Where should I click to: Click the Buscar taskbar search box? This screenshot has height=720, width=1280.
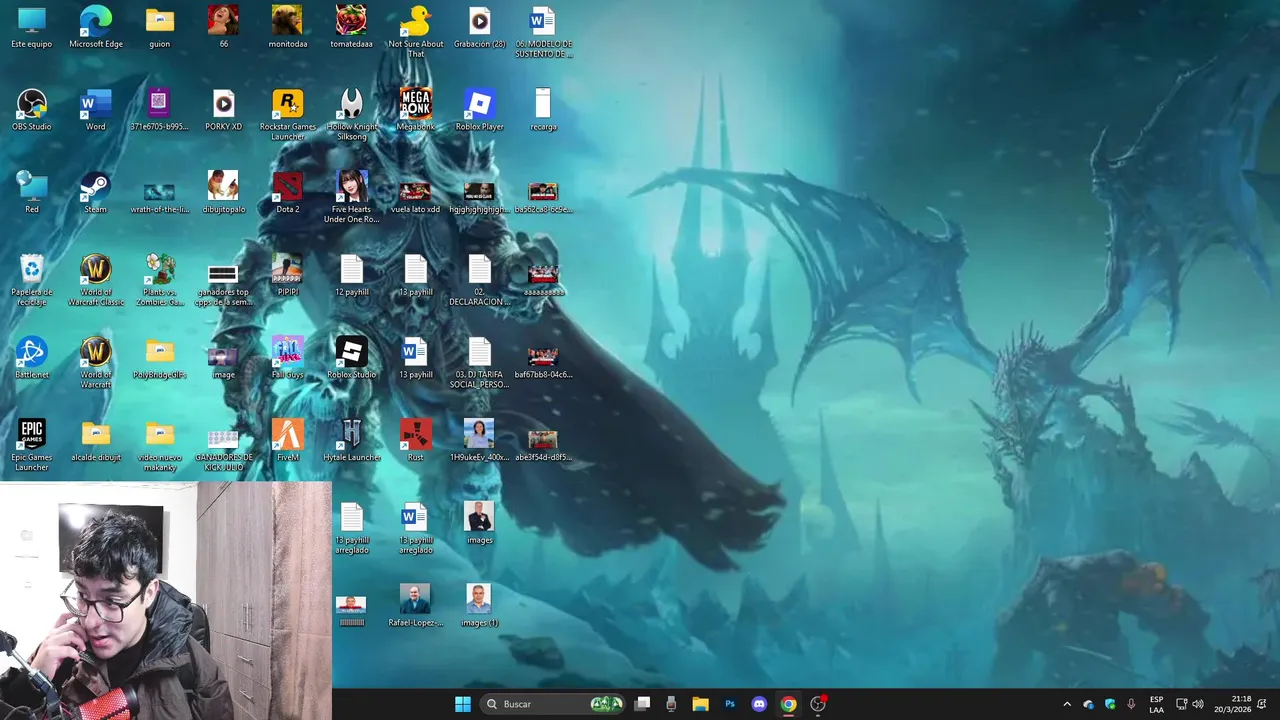click(554, 704)
